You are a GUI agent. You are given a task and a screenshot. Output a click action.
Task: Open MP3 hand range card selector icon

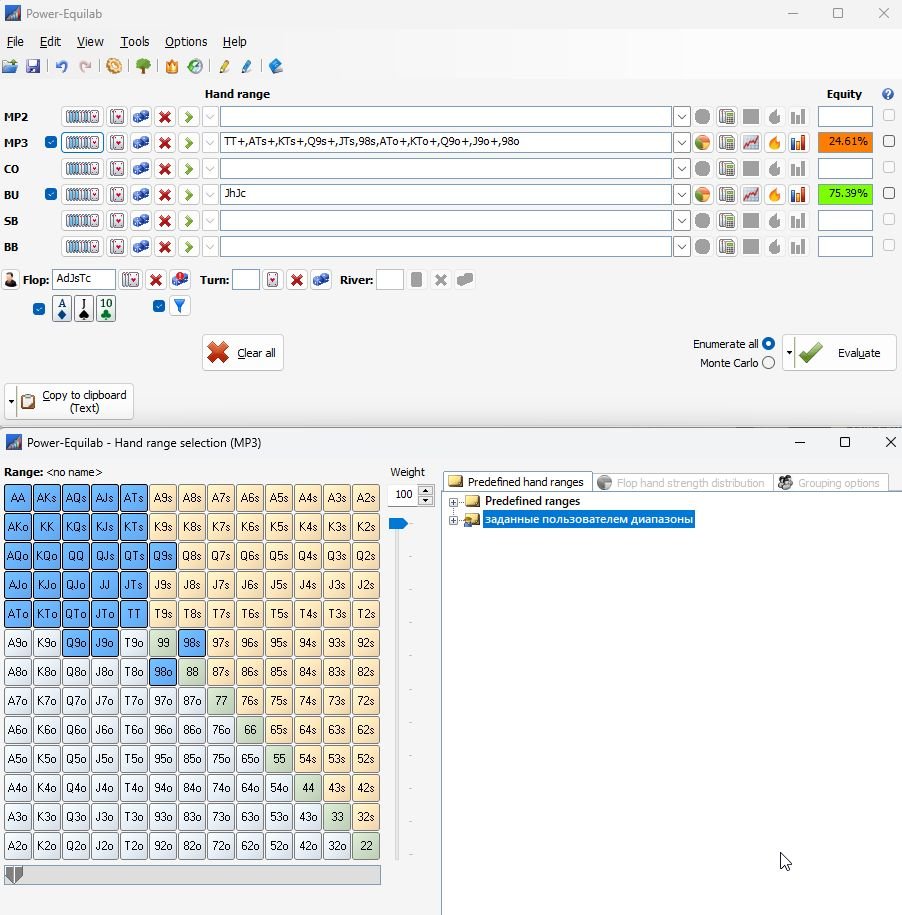pyautogui.click(x=82, y=142)
